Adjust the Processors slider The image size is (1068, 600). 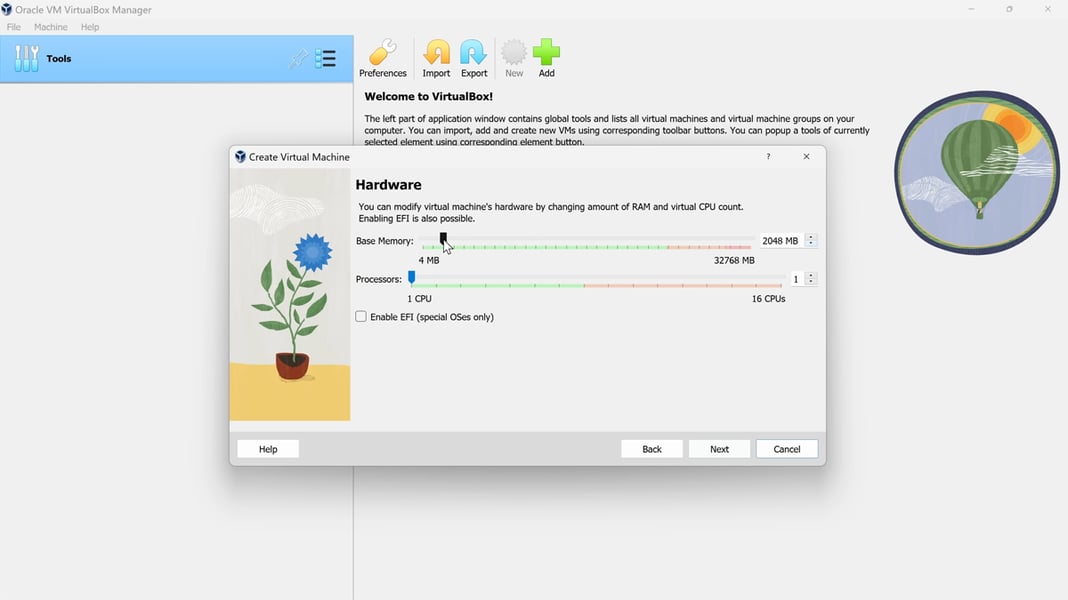point(410,277)
